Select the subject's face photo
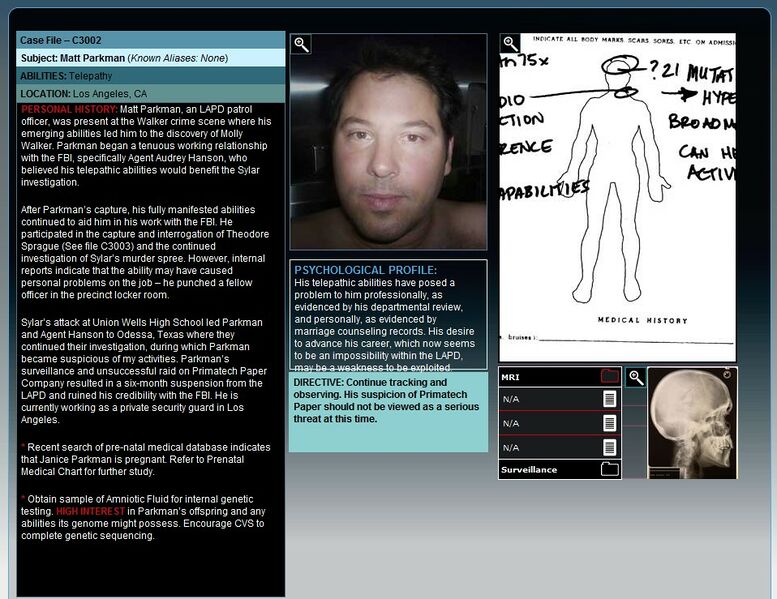 [x=388, y=145]
